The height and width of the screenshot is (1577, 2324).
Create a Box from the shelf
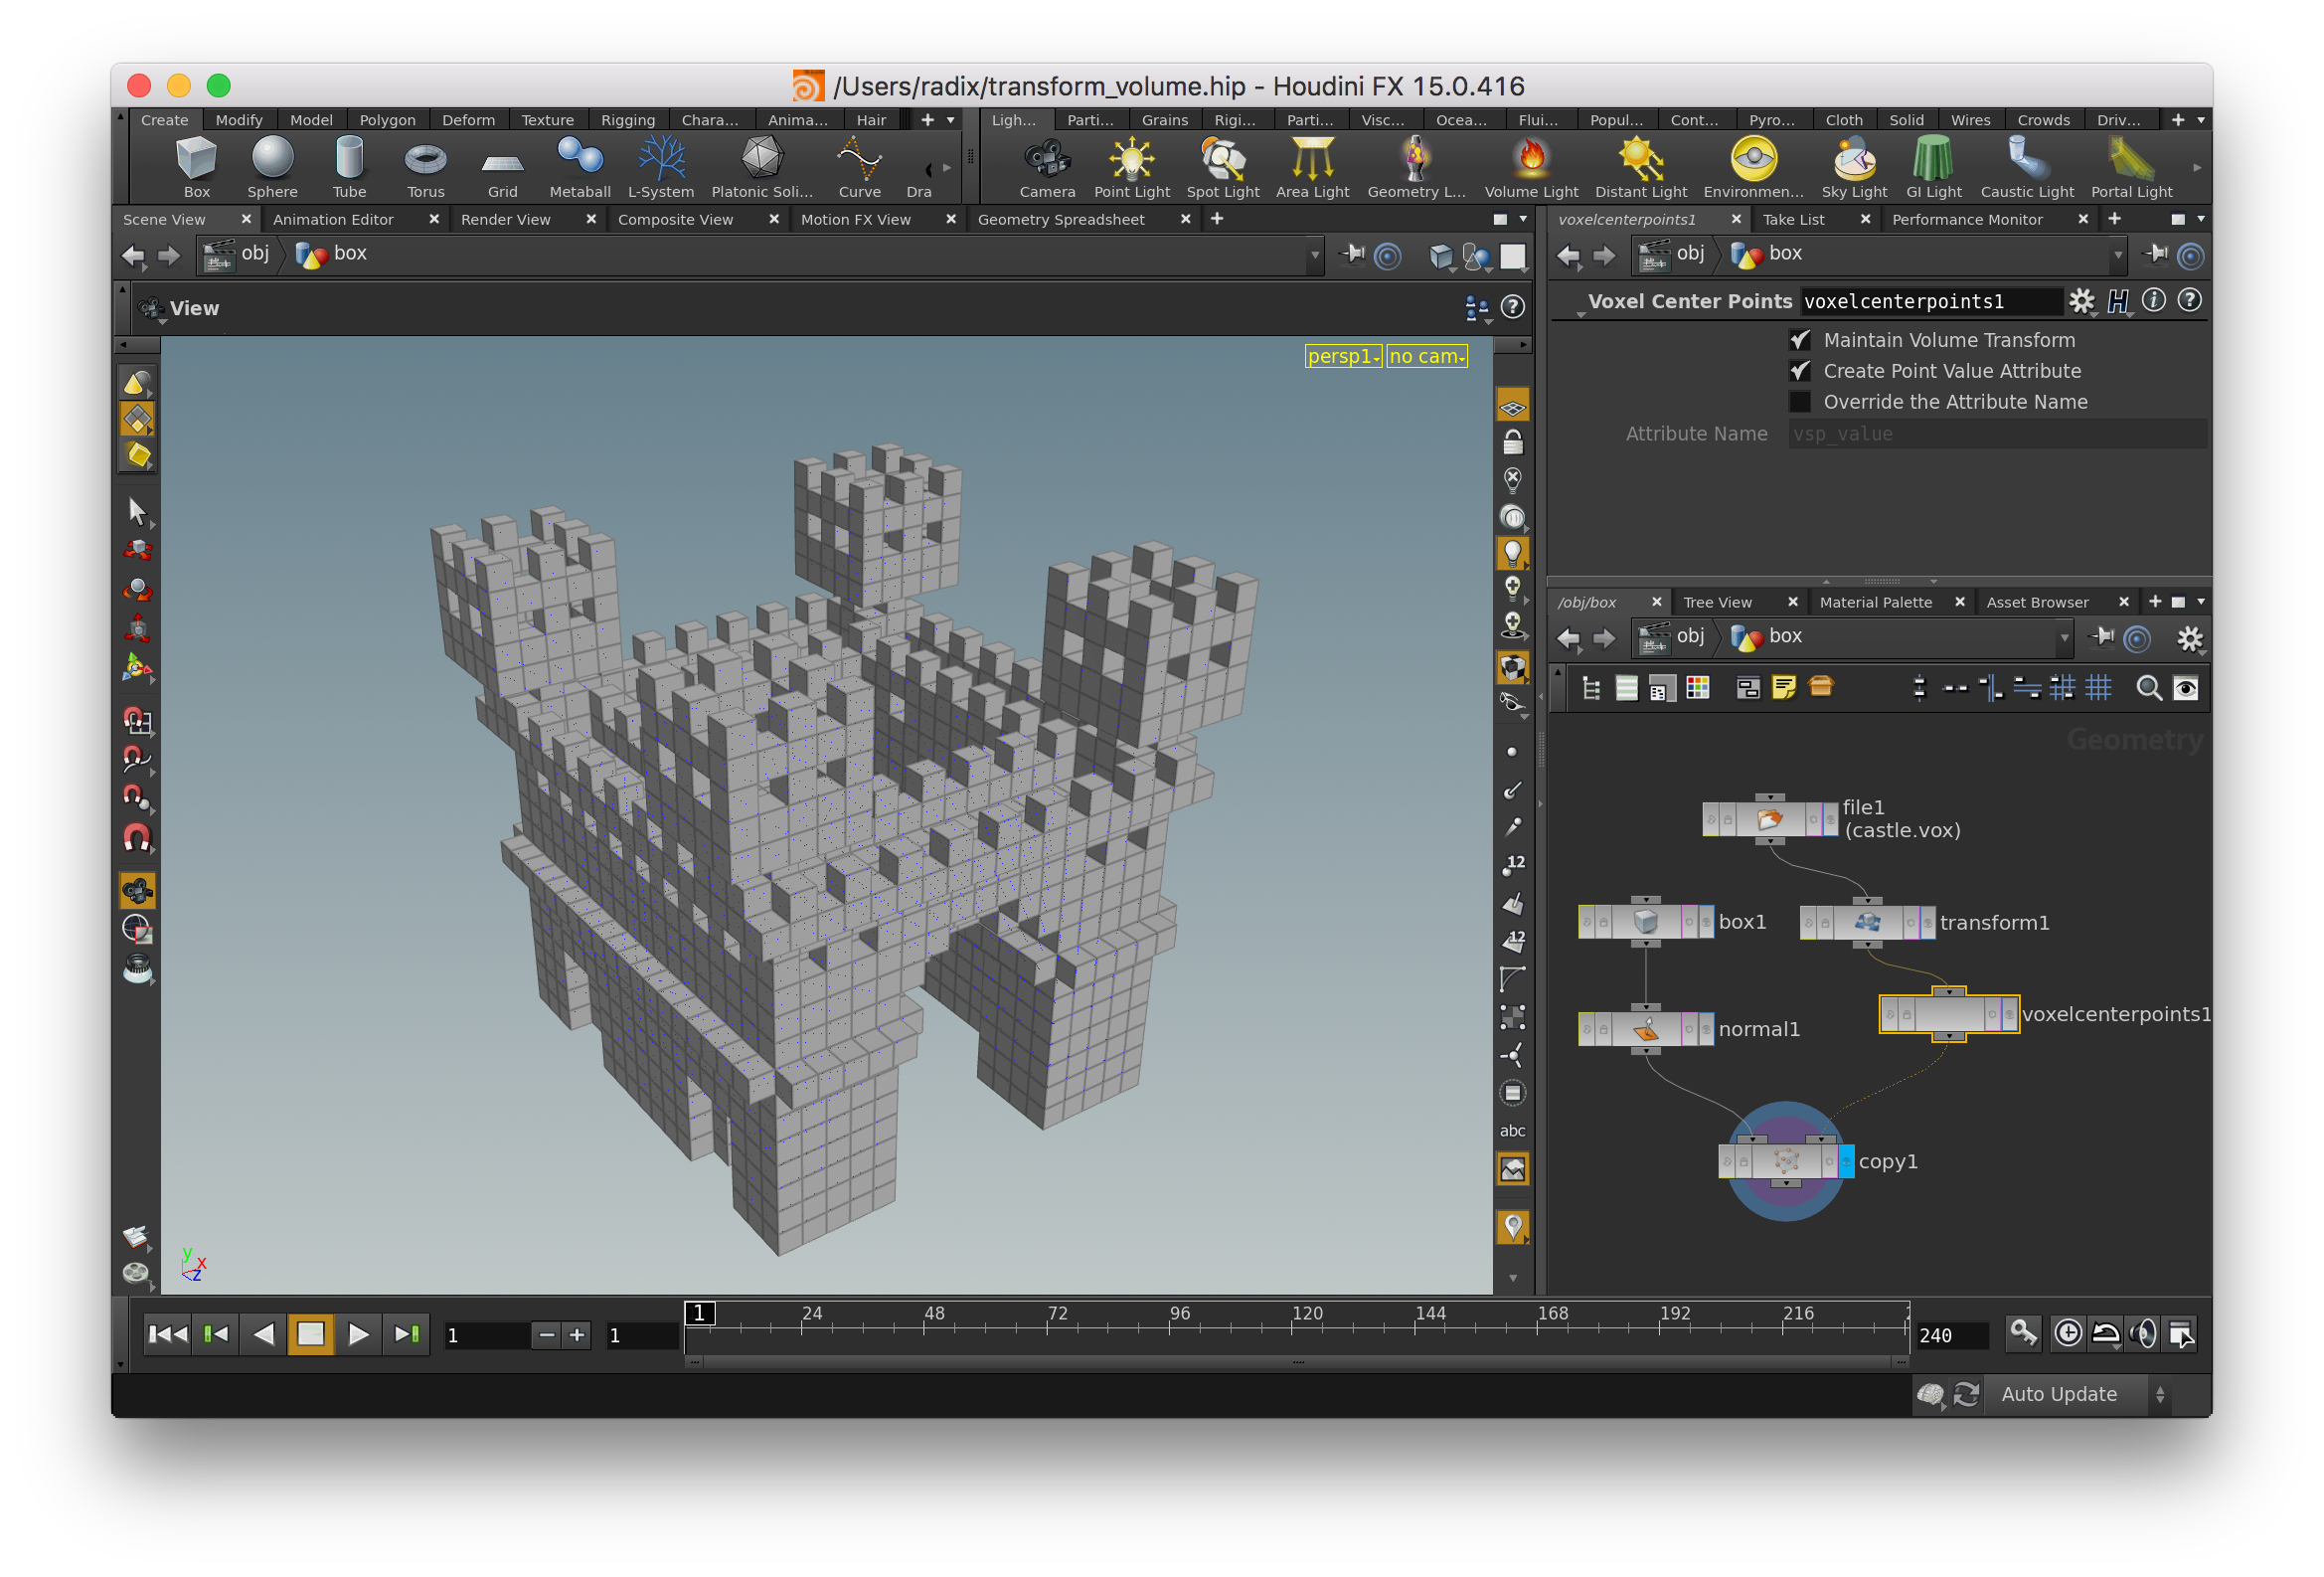coord(196,167)
